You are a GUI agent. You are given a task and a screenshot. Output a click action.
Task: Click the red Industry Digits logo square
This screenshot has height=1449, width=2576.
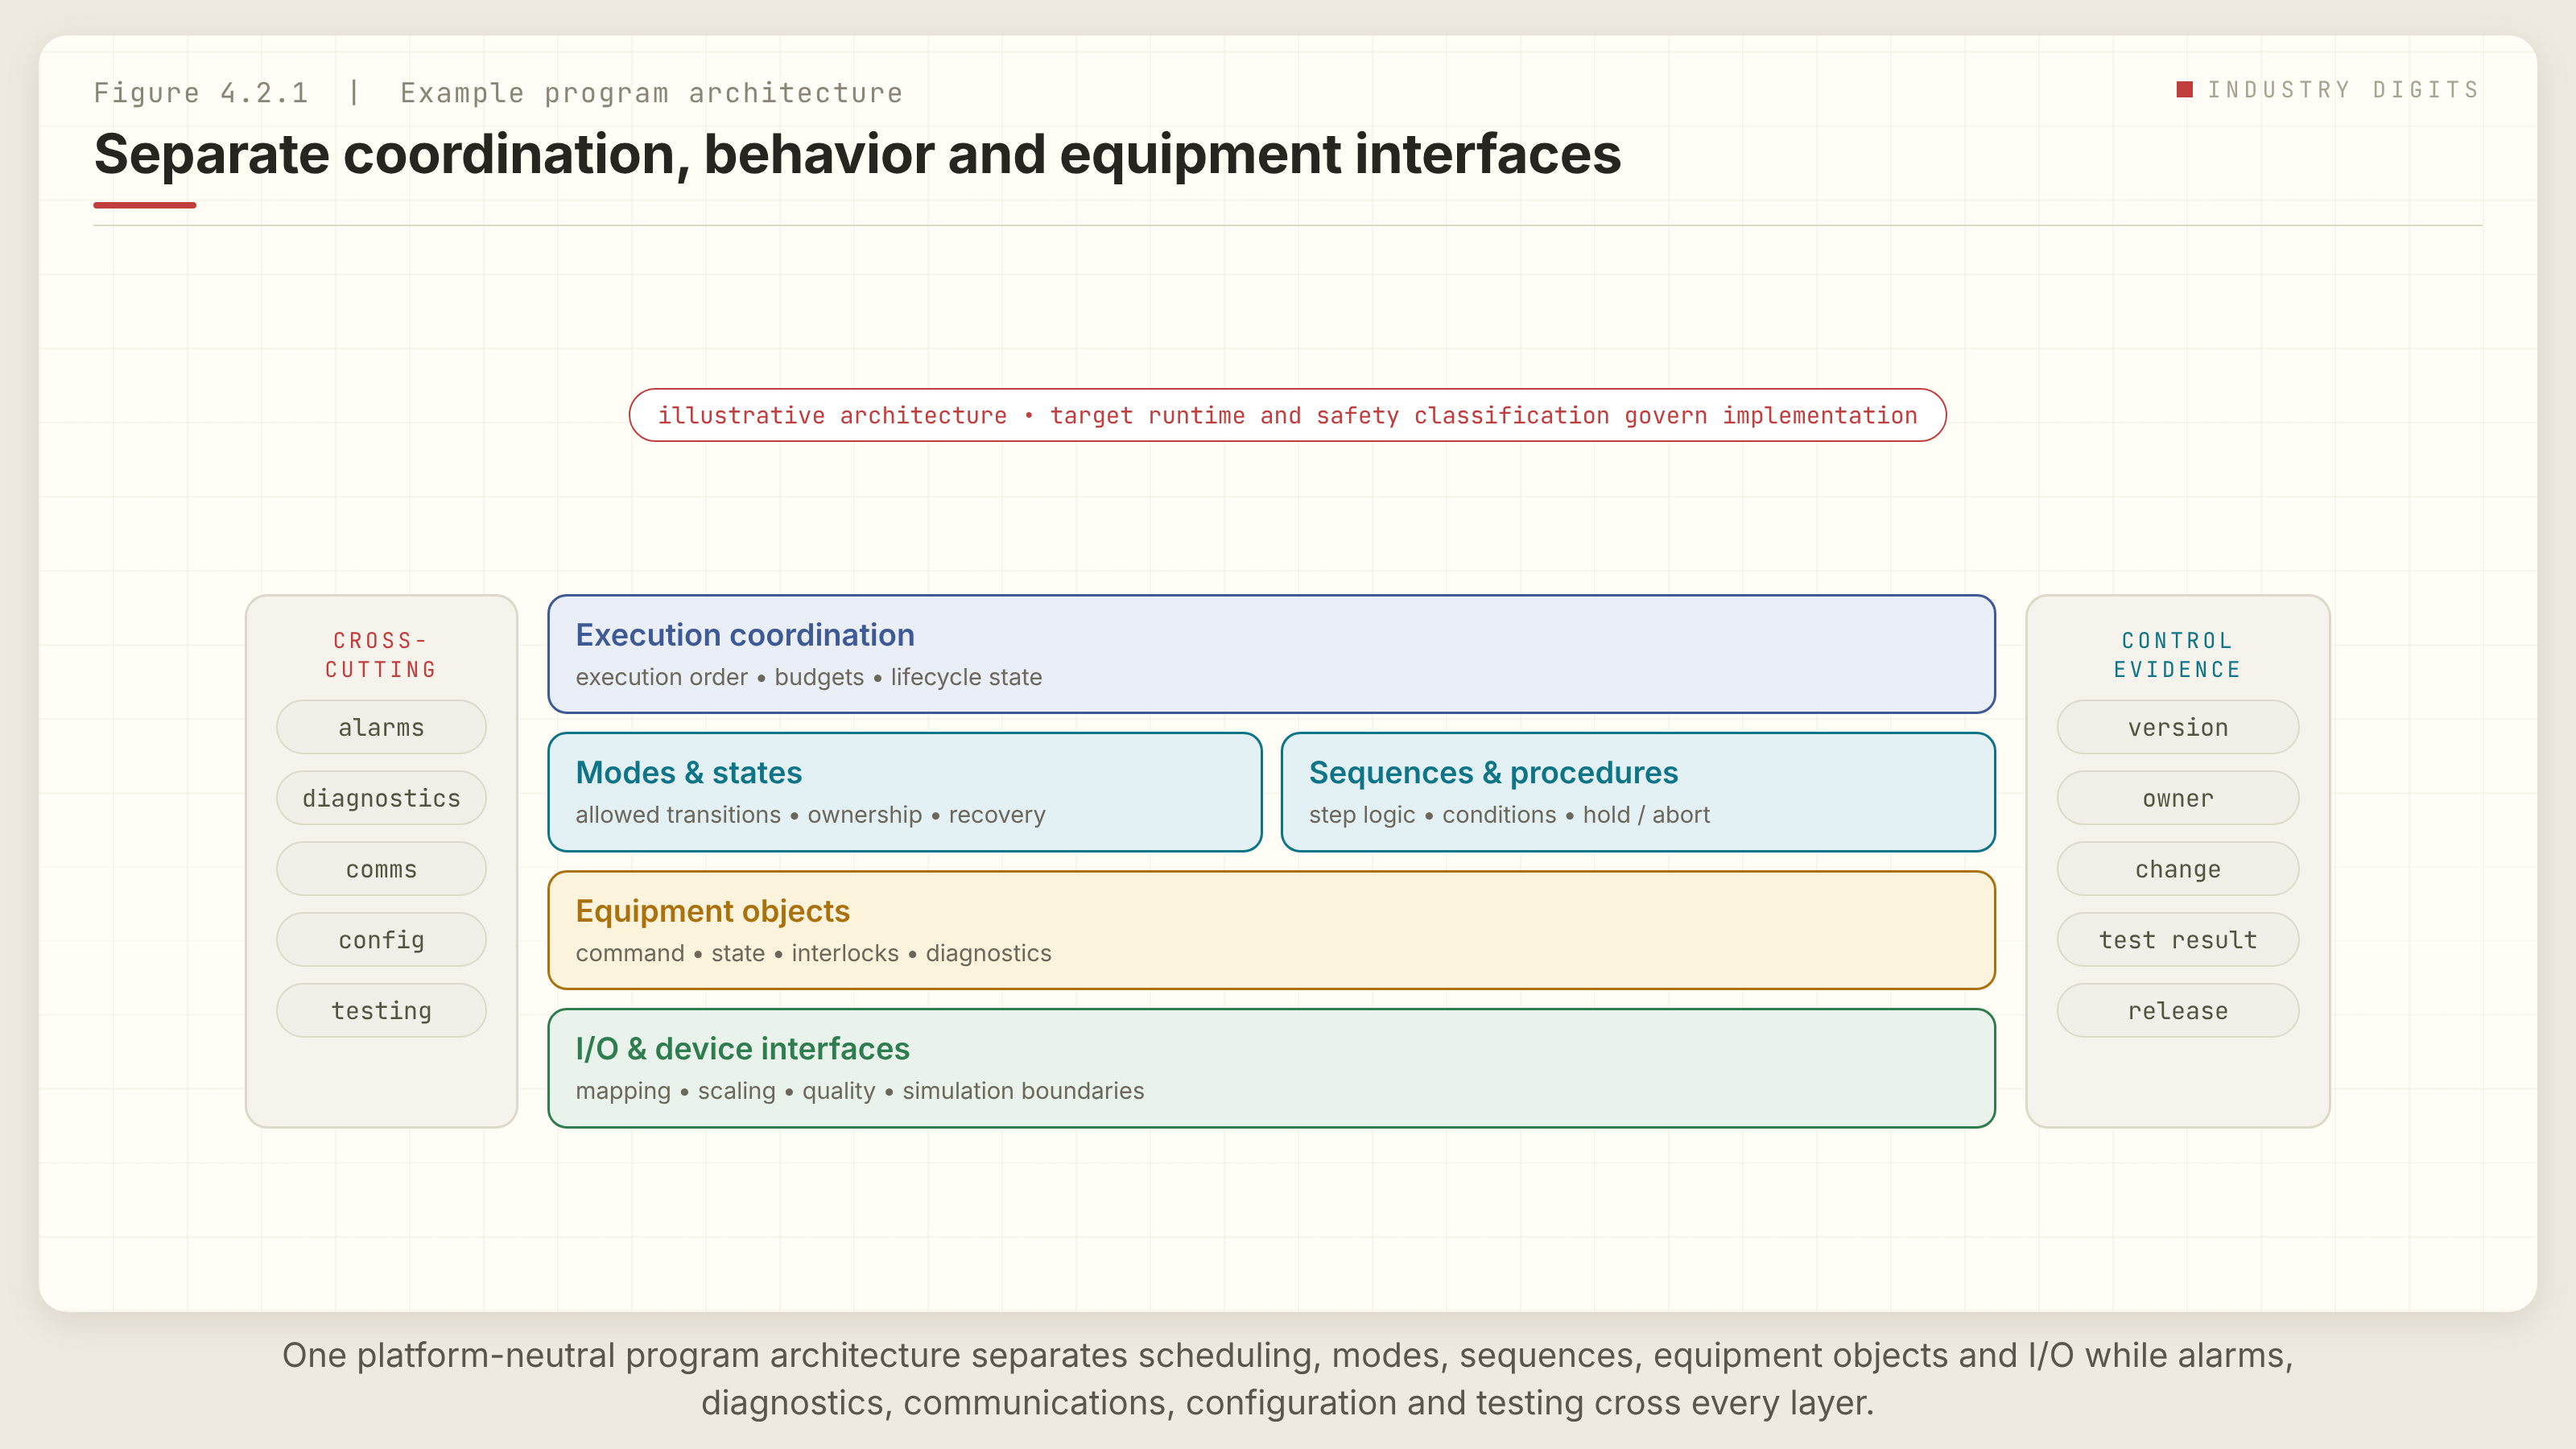pyautogui.click(x=2184, y=90)
